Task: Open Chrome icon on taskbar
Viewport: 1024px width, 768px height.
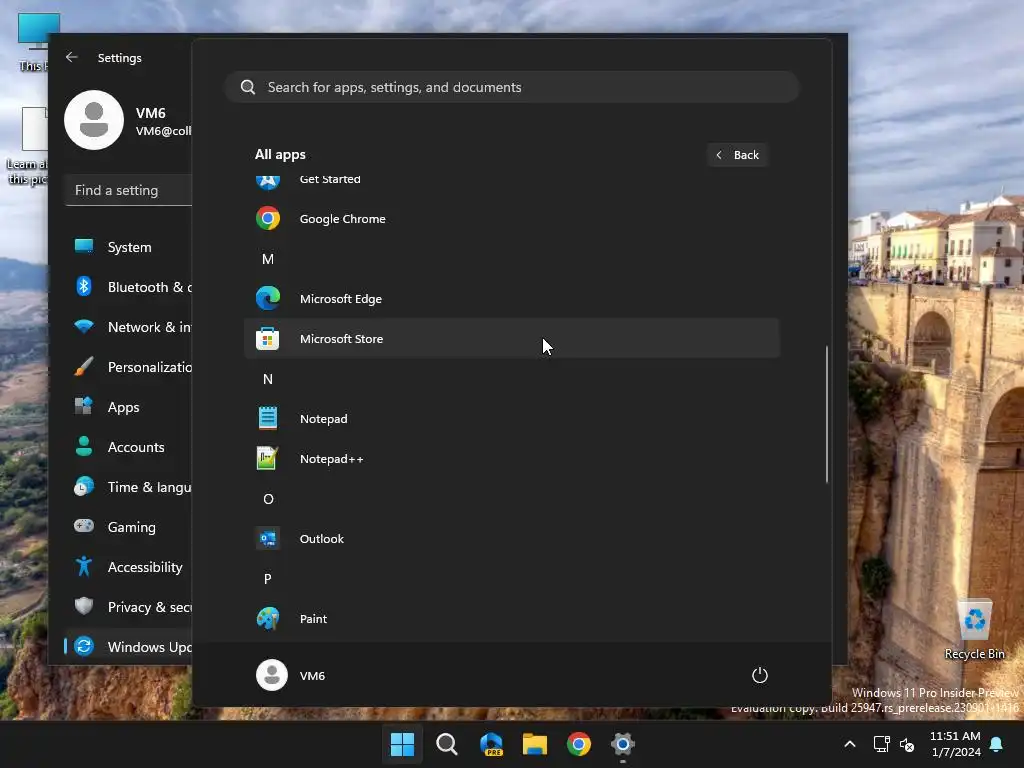Action: tap(579, 744)
